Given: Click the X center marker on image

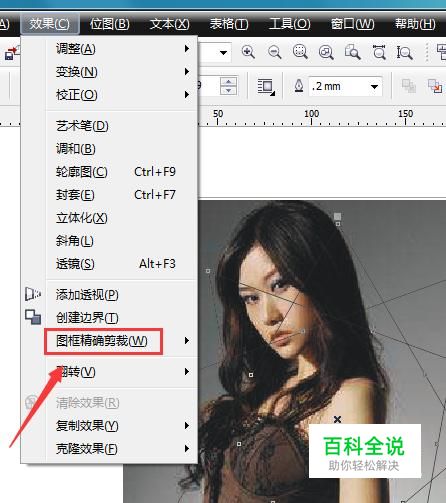Looking at the screenshot, I should 337,419.
